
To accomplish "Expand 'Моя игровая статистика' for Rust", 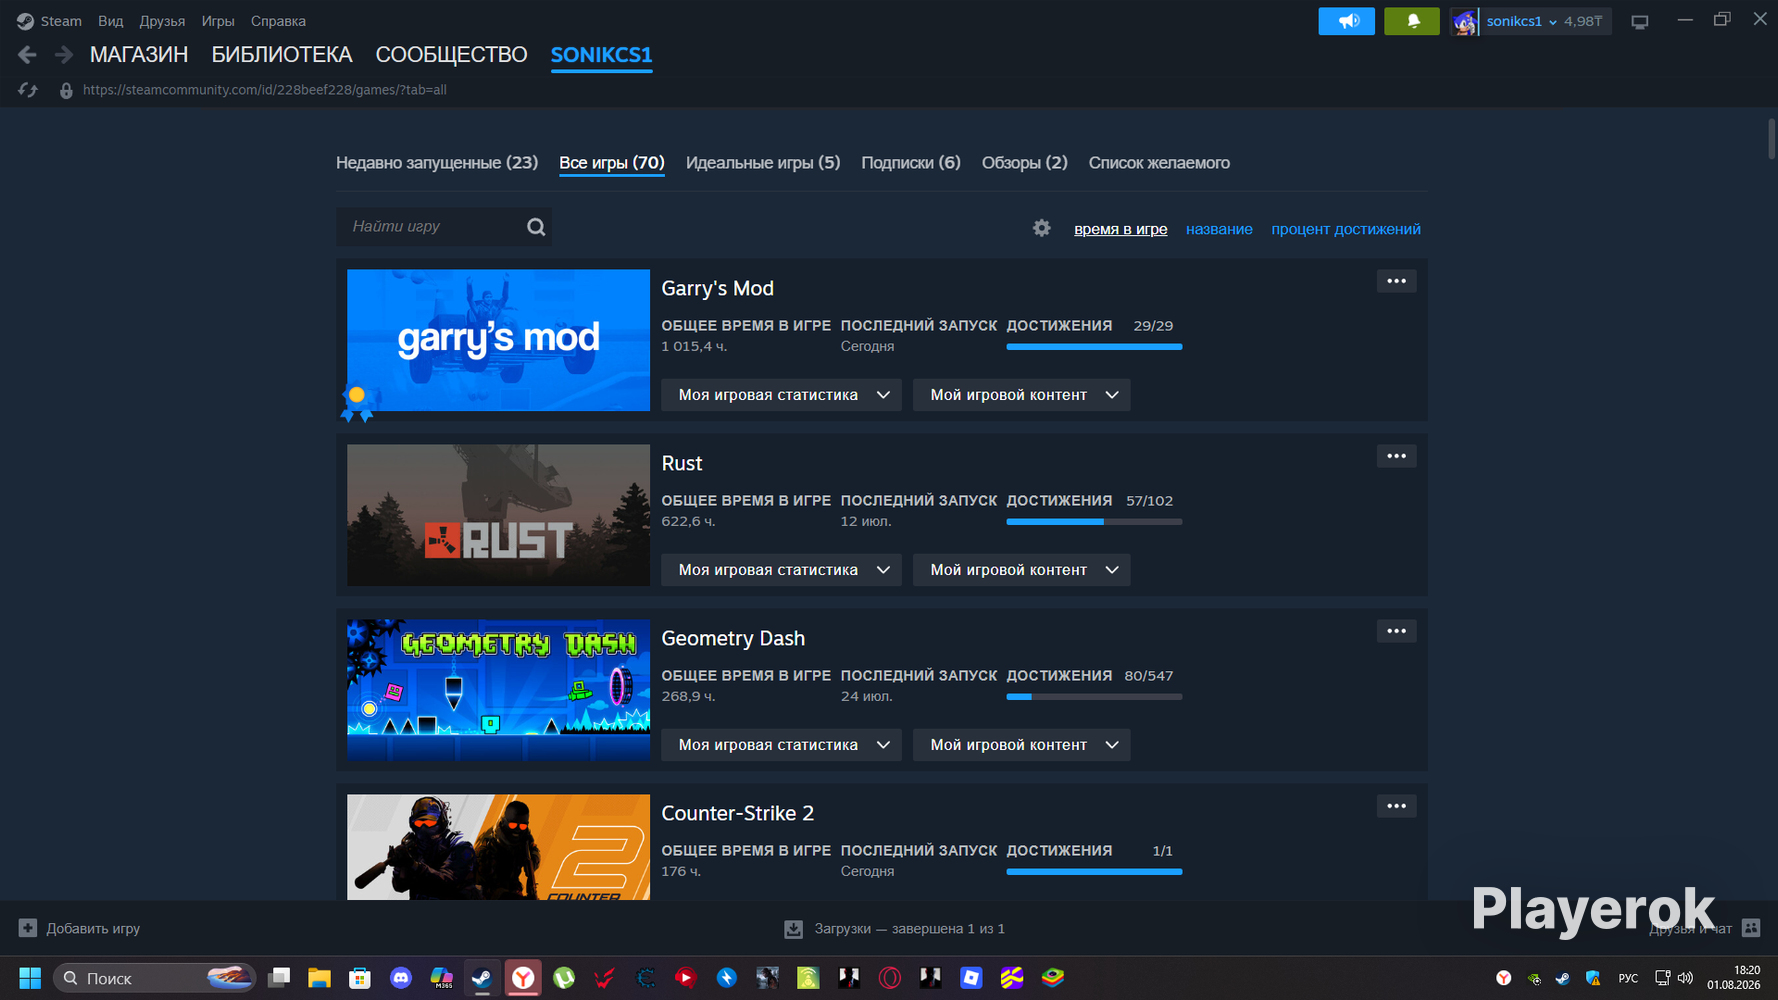I will point(781,570).
